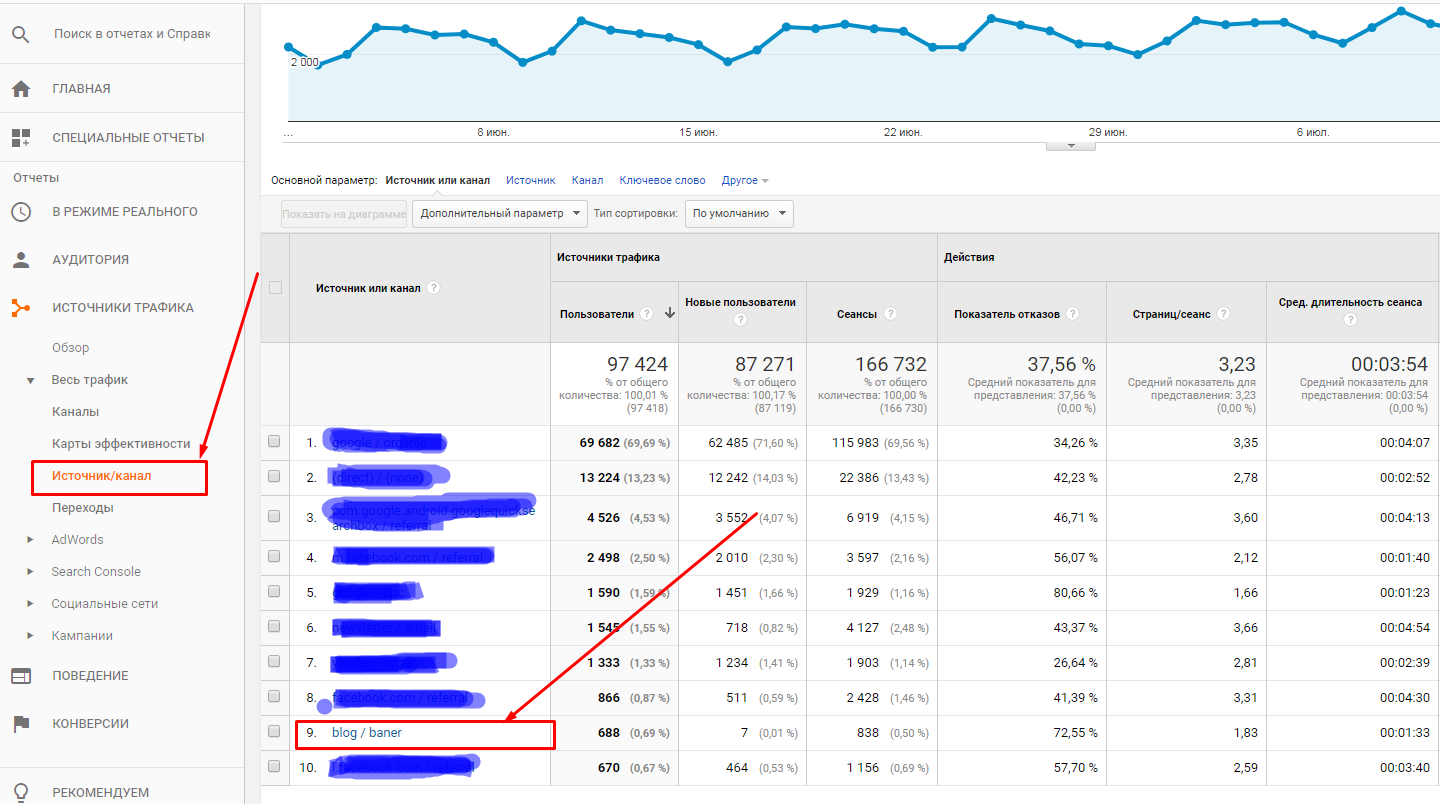Switch primary dimension to Ключевое слово
Screen dimensions: 1440x804
pos(662,180)
